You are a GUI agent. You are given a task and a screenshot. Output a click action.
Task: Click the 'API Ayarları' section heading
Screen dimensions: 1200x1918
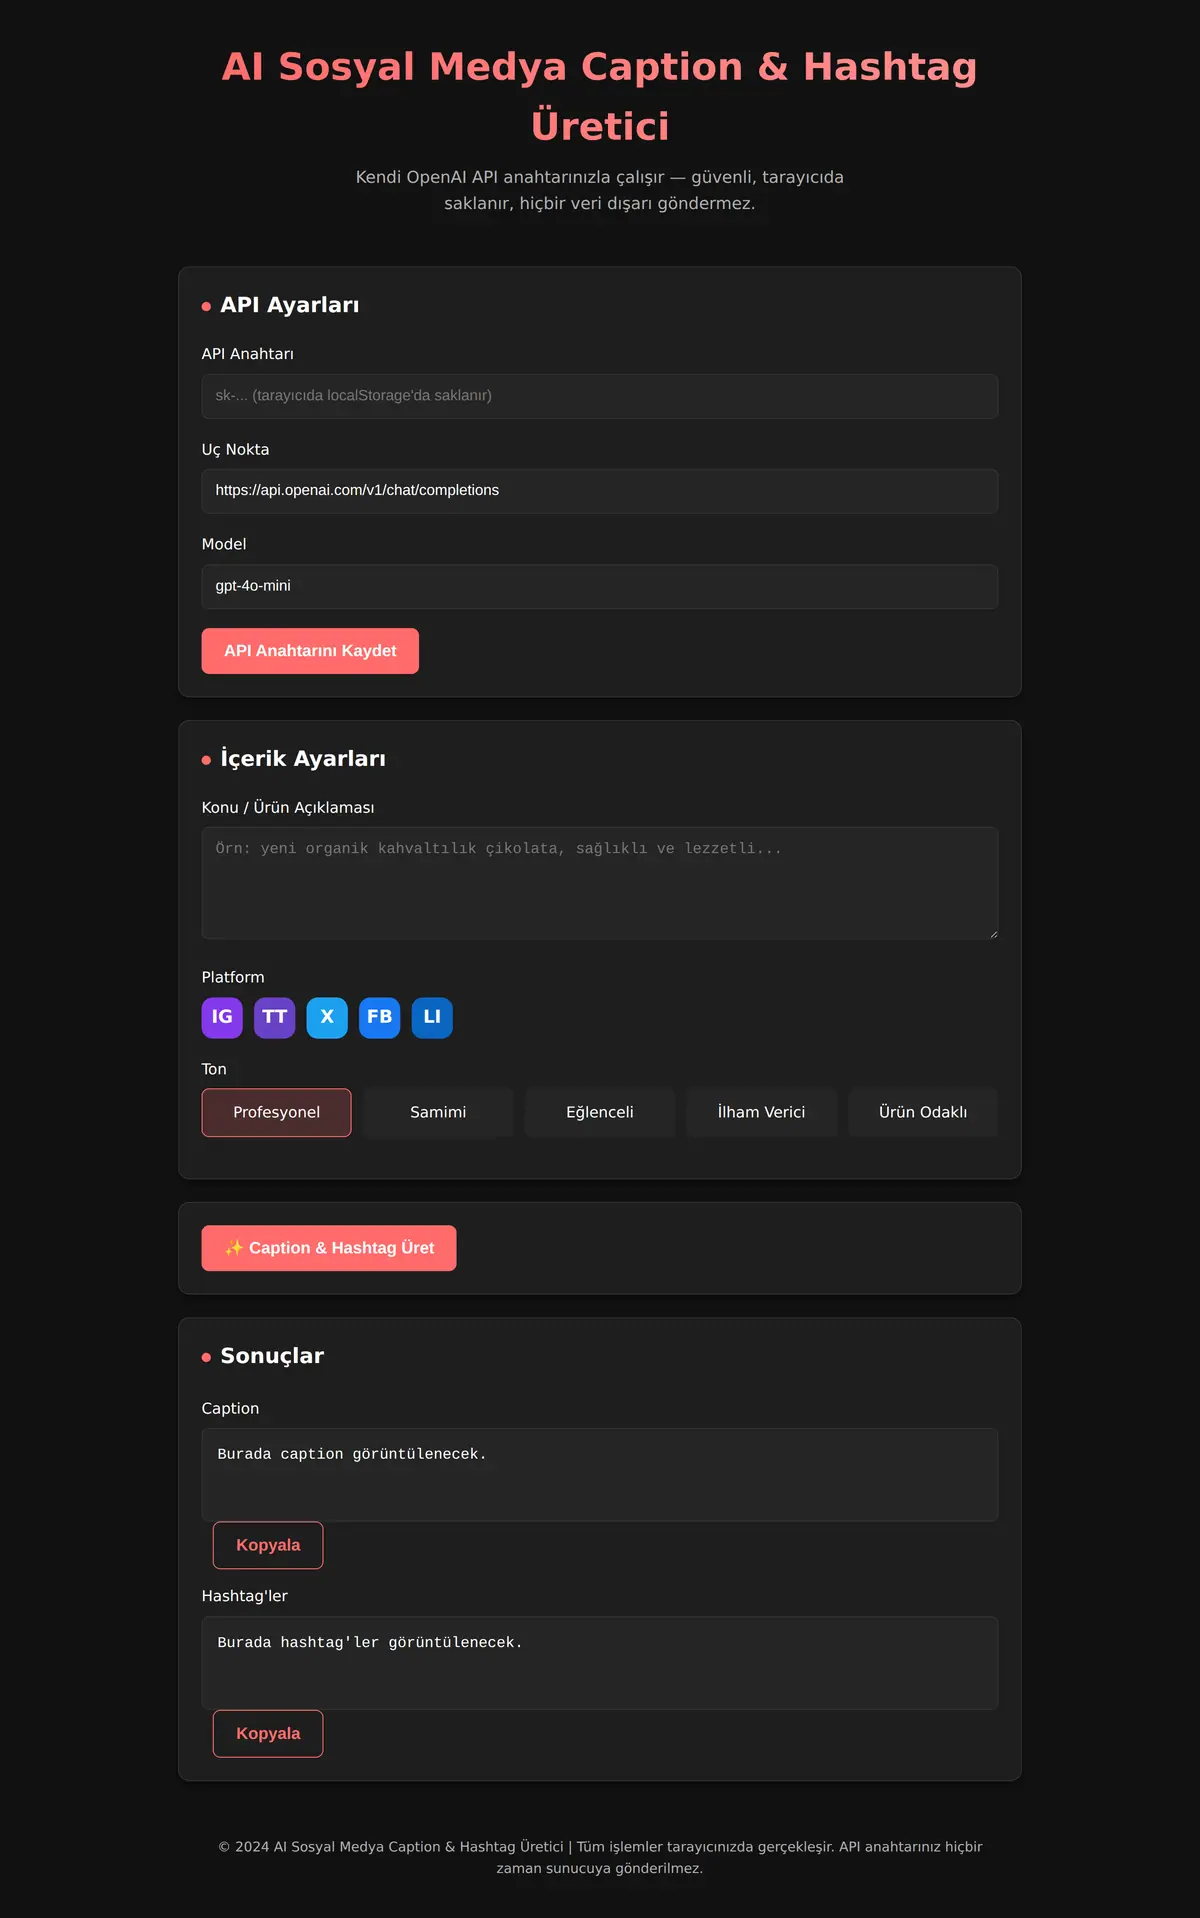tap(290, 305)
